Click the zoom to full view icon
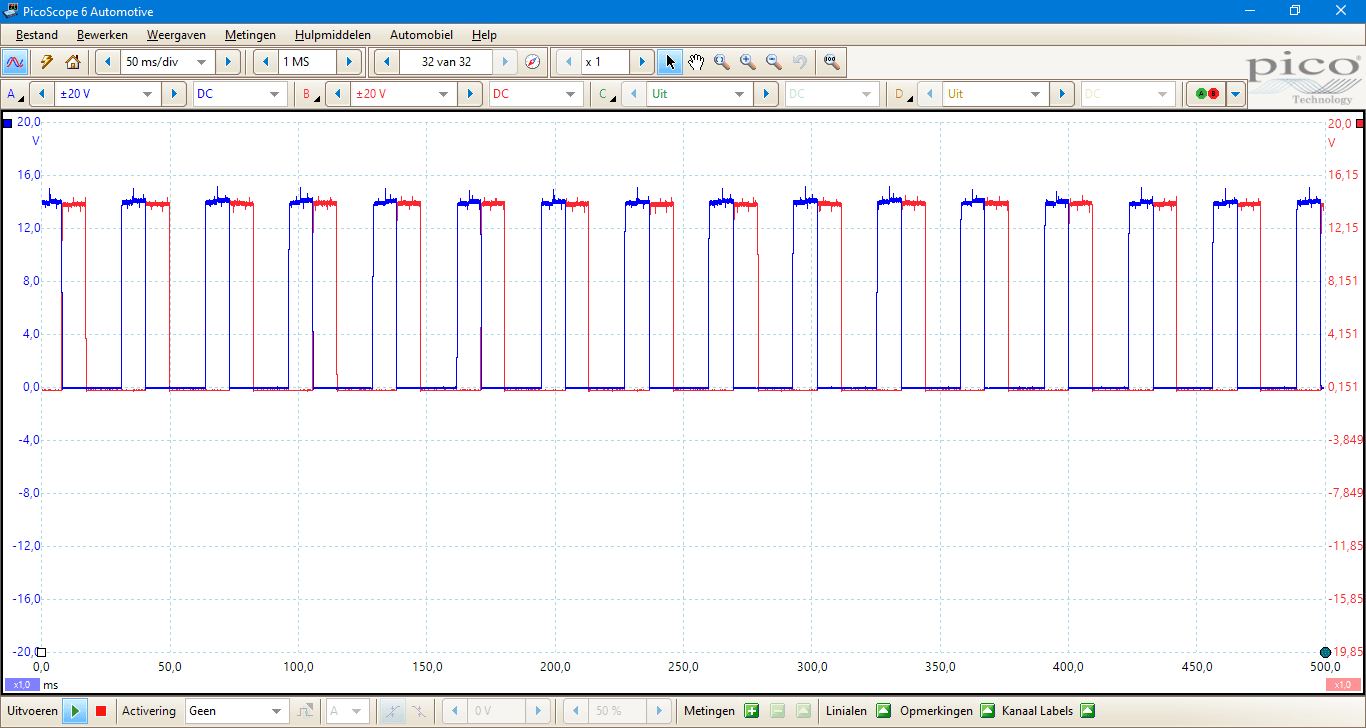Screen dimensions: 1366x728 coord(830,62)
